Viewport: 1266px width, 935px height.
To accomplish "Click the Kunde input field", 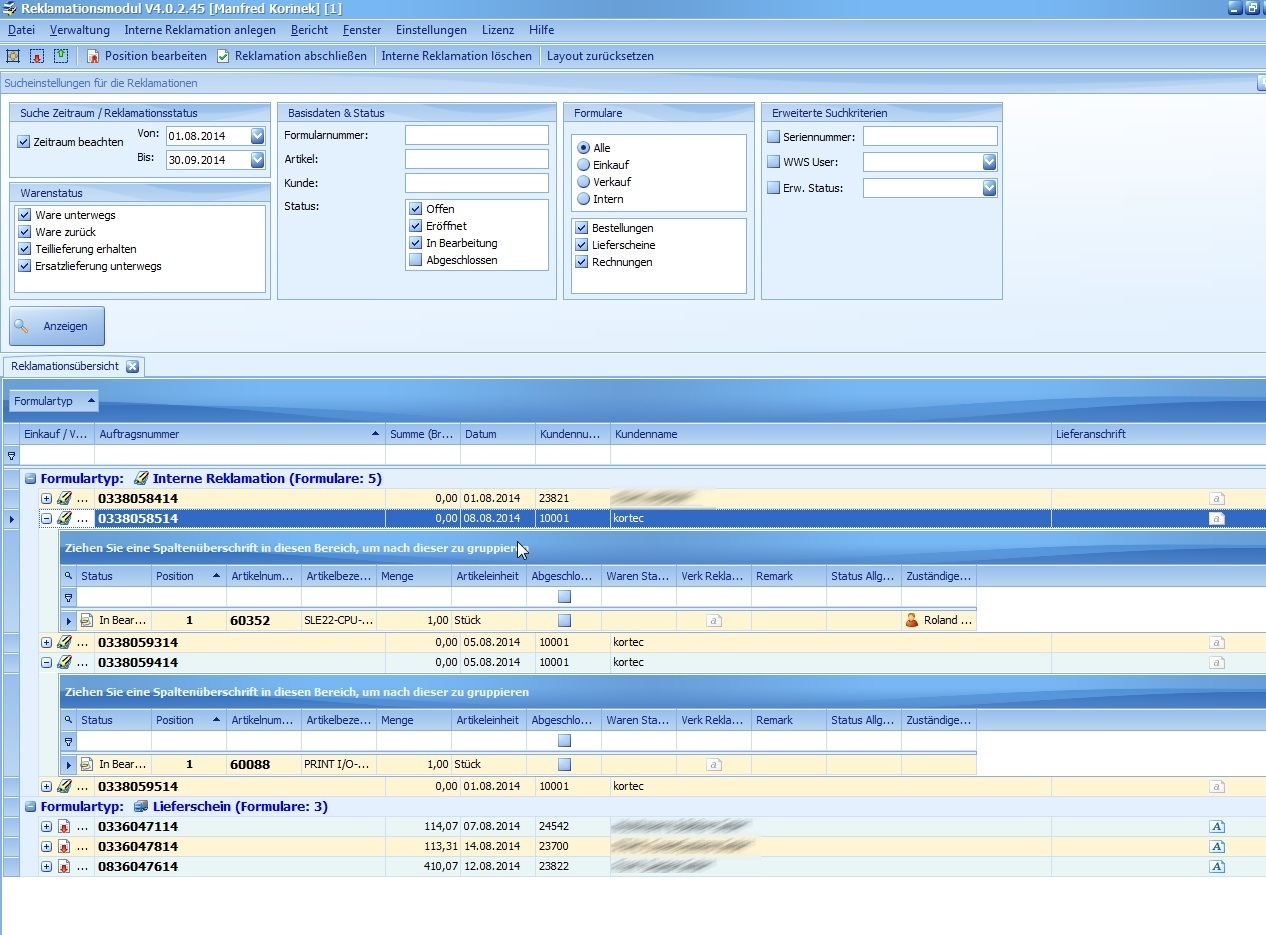I will (x=477, y=183).
